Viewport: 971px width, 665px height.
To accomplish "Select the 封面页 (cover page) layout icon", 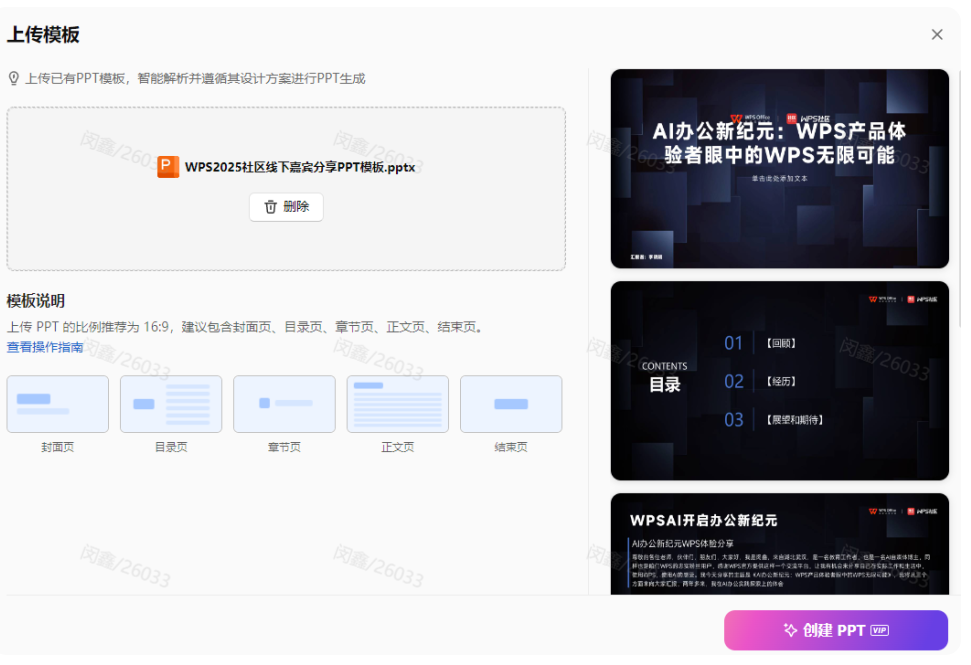I will tap(57, 404).
